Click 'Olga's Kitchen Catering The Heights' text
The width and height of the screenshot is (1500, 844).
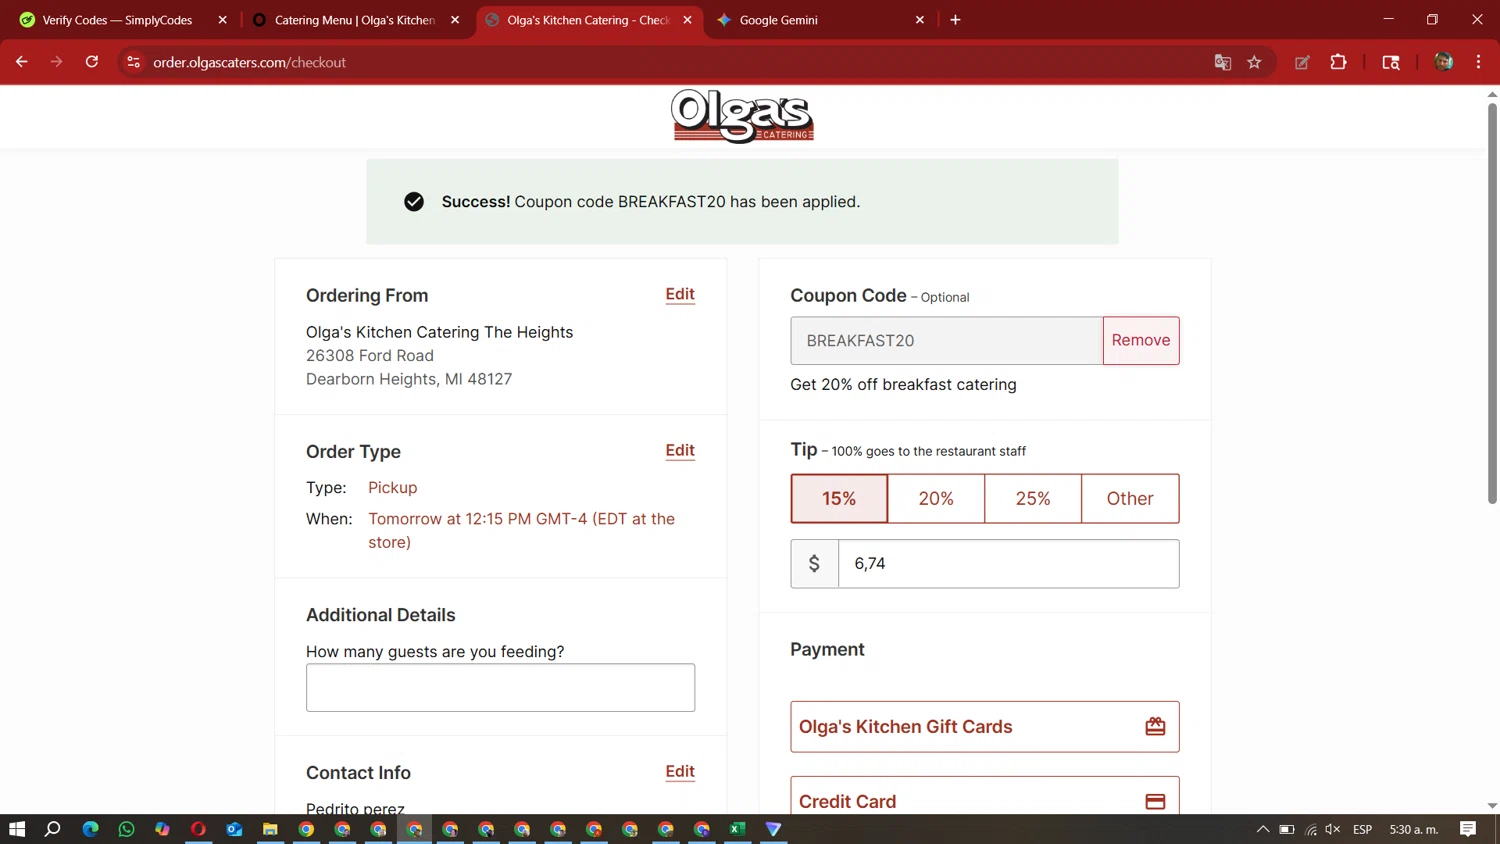click(439, 332)
